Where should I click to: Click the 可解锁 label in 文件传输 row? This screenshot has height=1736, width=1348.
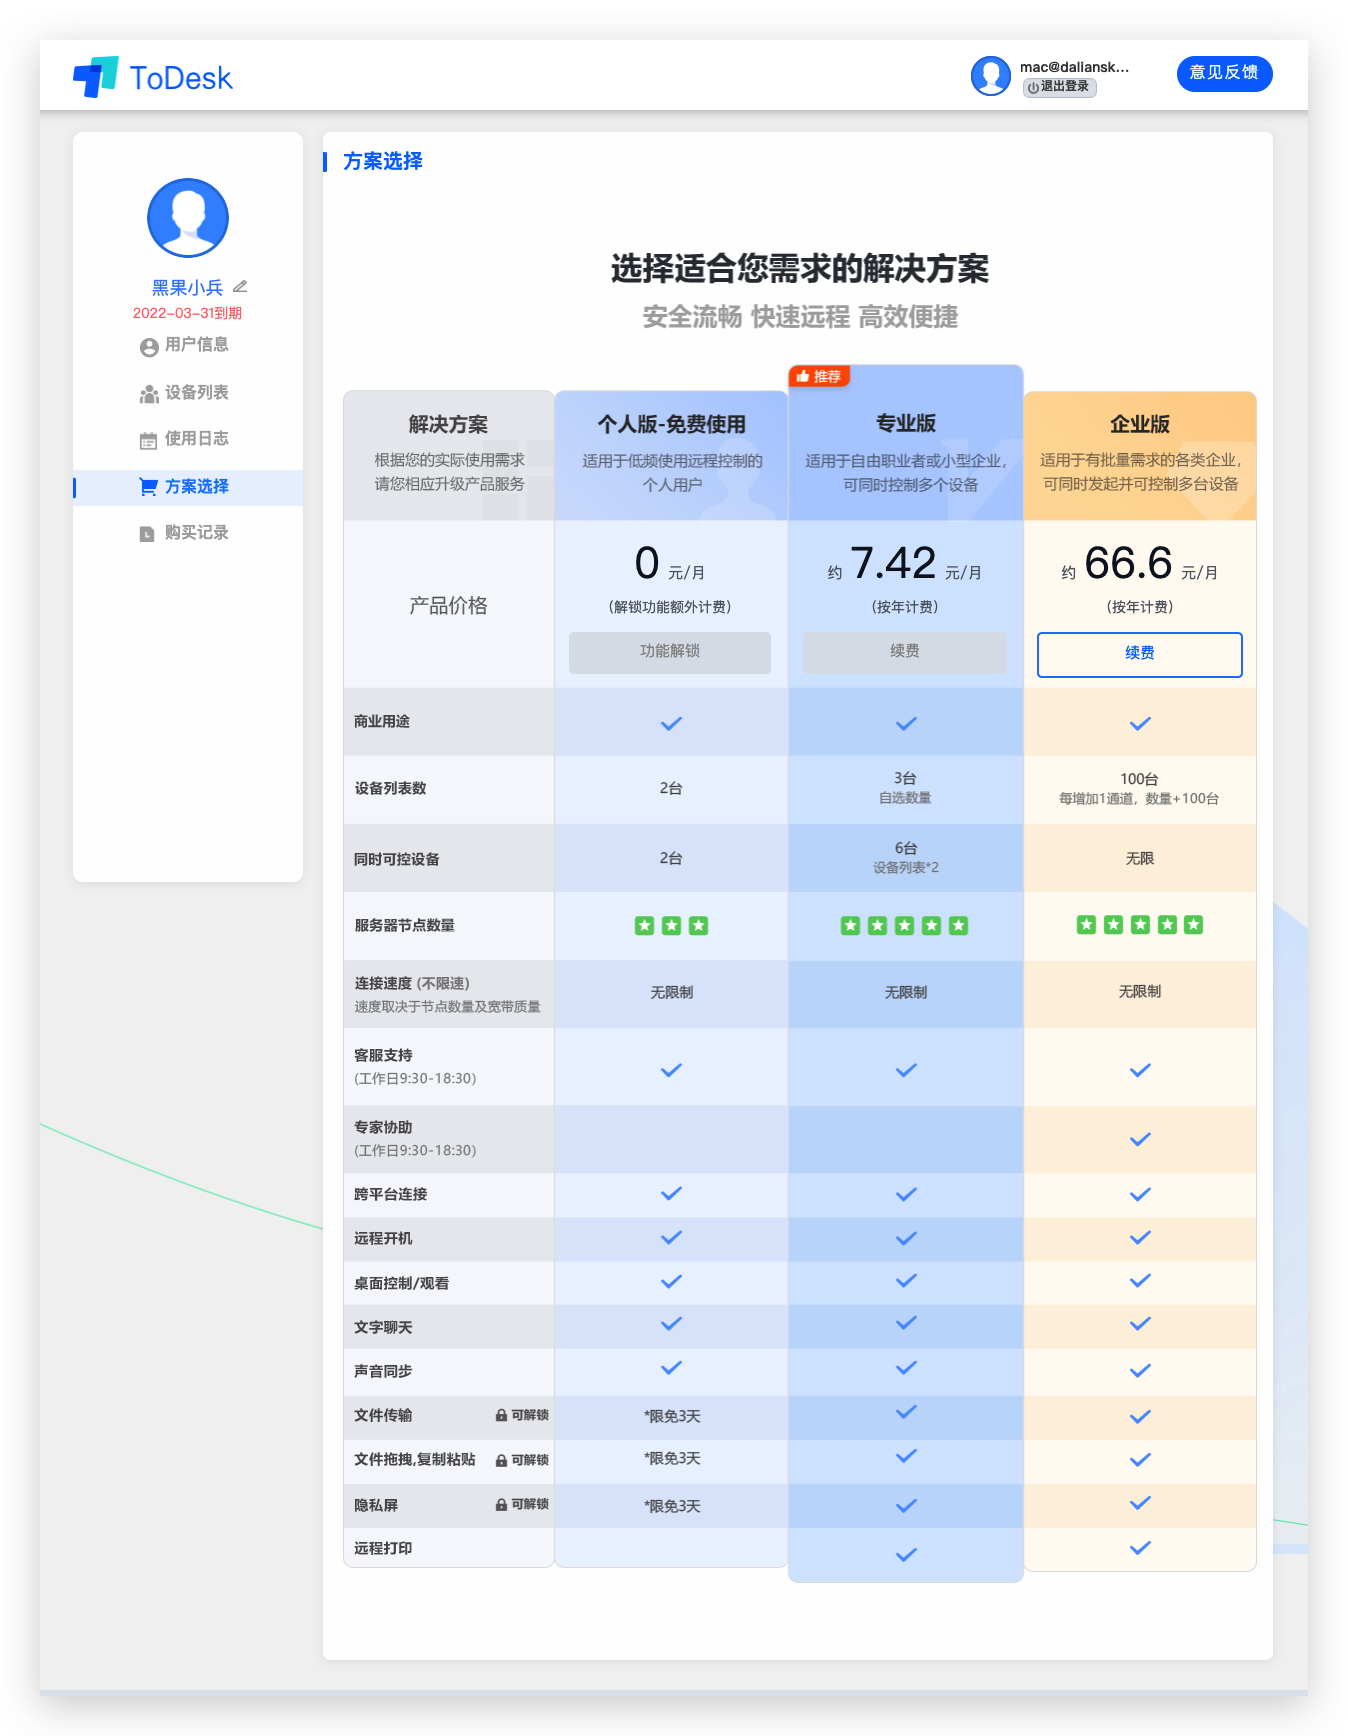pyautogui.click(x=530, y=1416)
